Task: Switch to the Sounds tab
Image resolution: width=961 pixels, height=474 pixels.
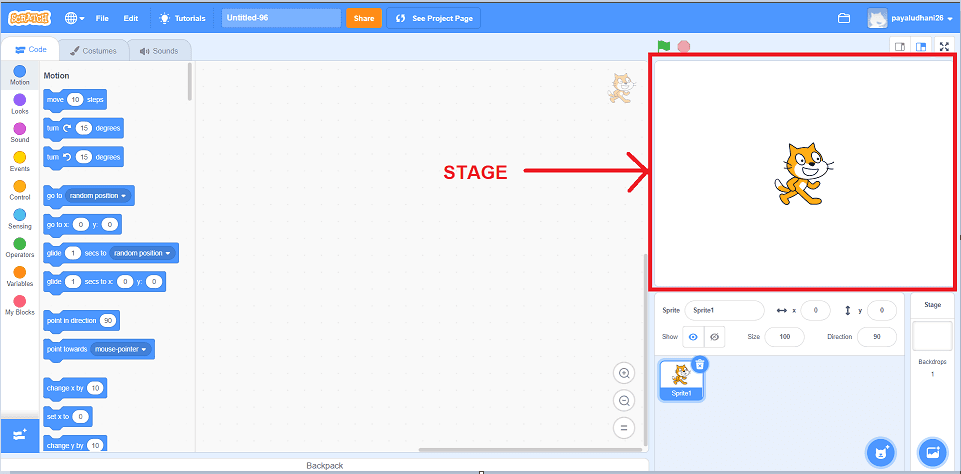Action: [x=159, y=51]
